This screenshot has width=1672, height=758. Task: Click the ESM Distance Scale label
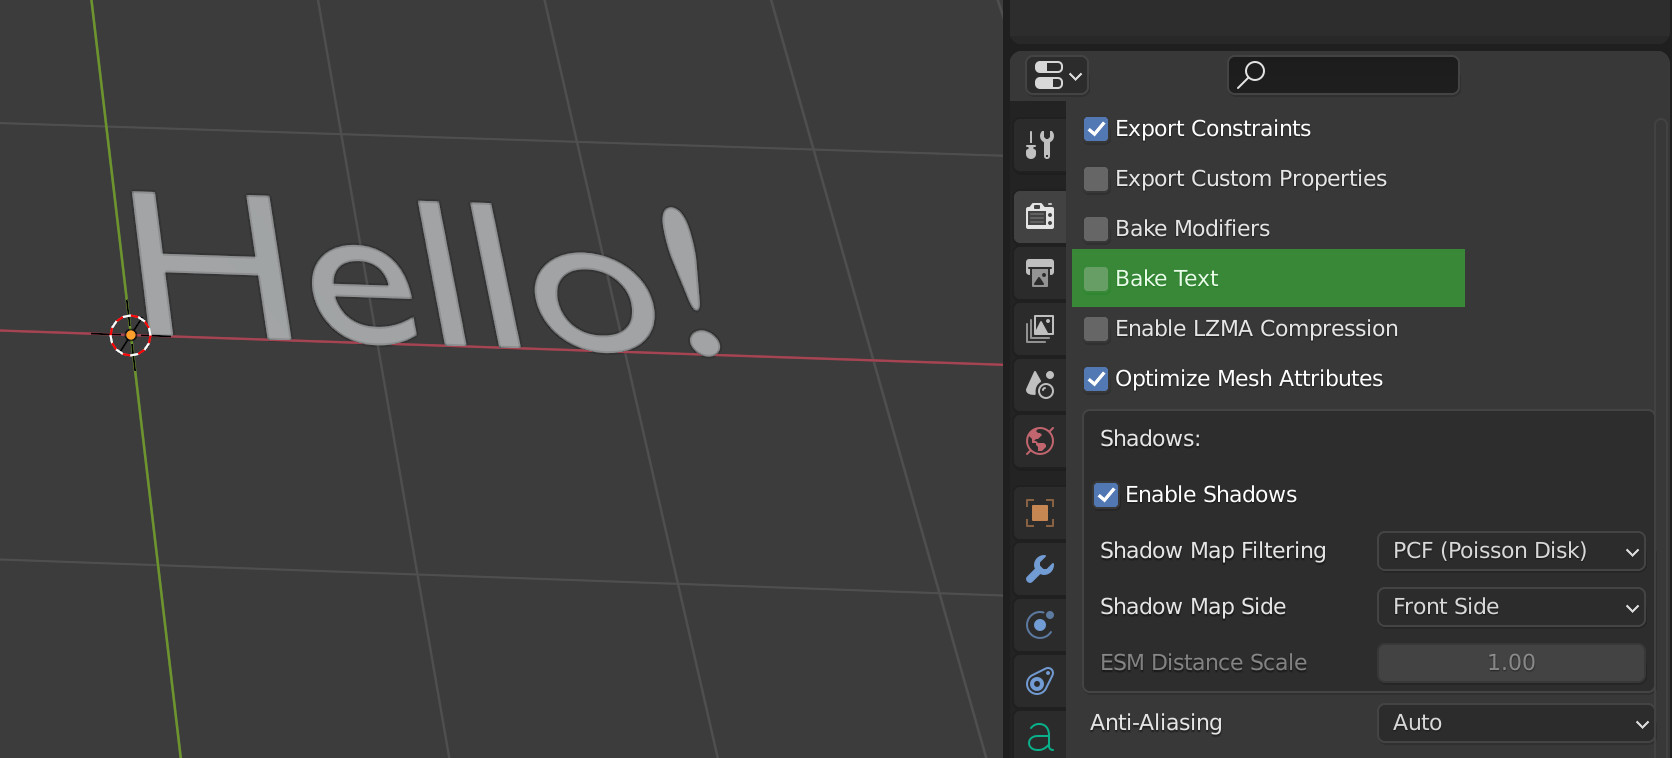click(1203, 663)
